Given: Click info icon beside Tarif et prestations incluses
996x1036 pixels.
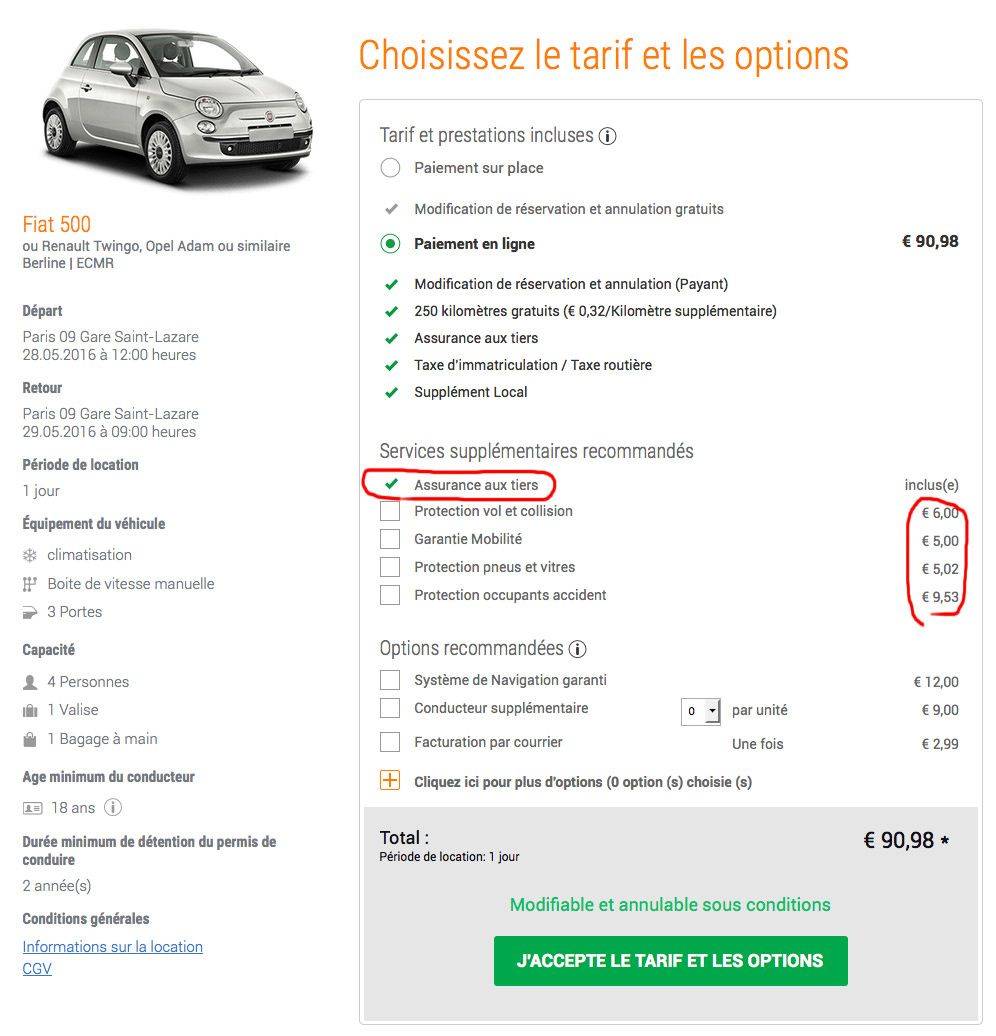Looking at the screenshot, I should click(607, 136).
